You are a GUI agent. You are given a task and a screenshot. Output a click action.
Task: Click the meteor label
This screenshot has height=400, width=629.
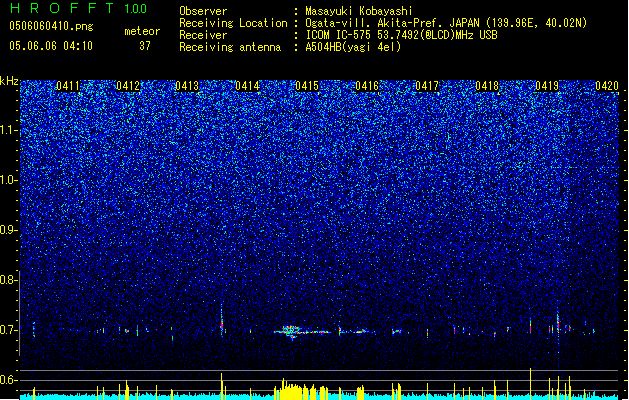(x=142, y=31)
